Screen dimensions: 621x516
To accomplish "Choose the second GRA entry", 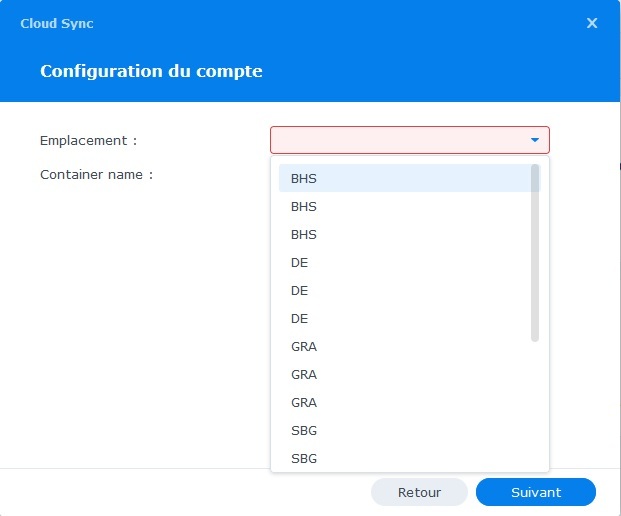I will click(304, 375).
